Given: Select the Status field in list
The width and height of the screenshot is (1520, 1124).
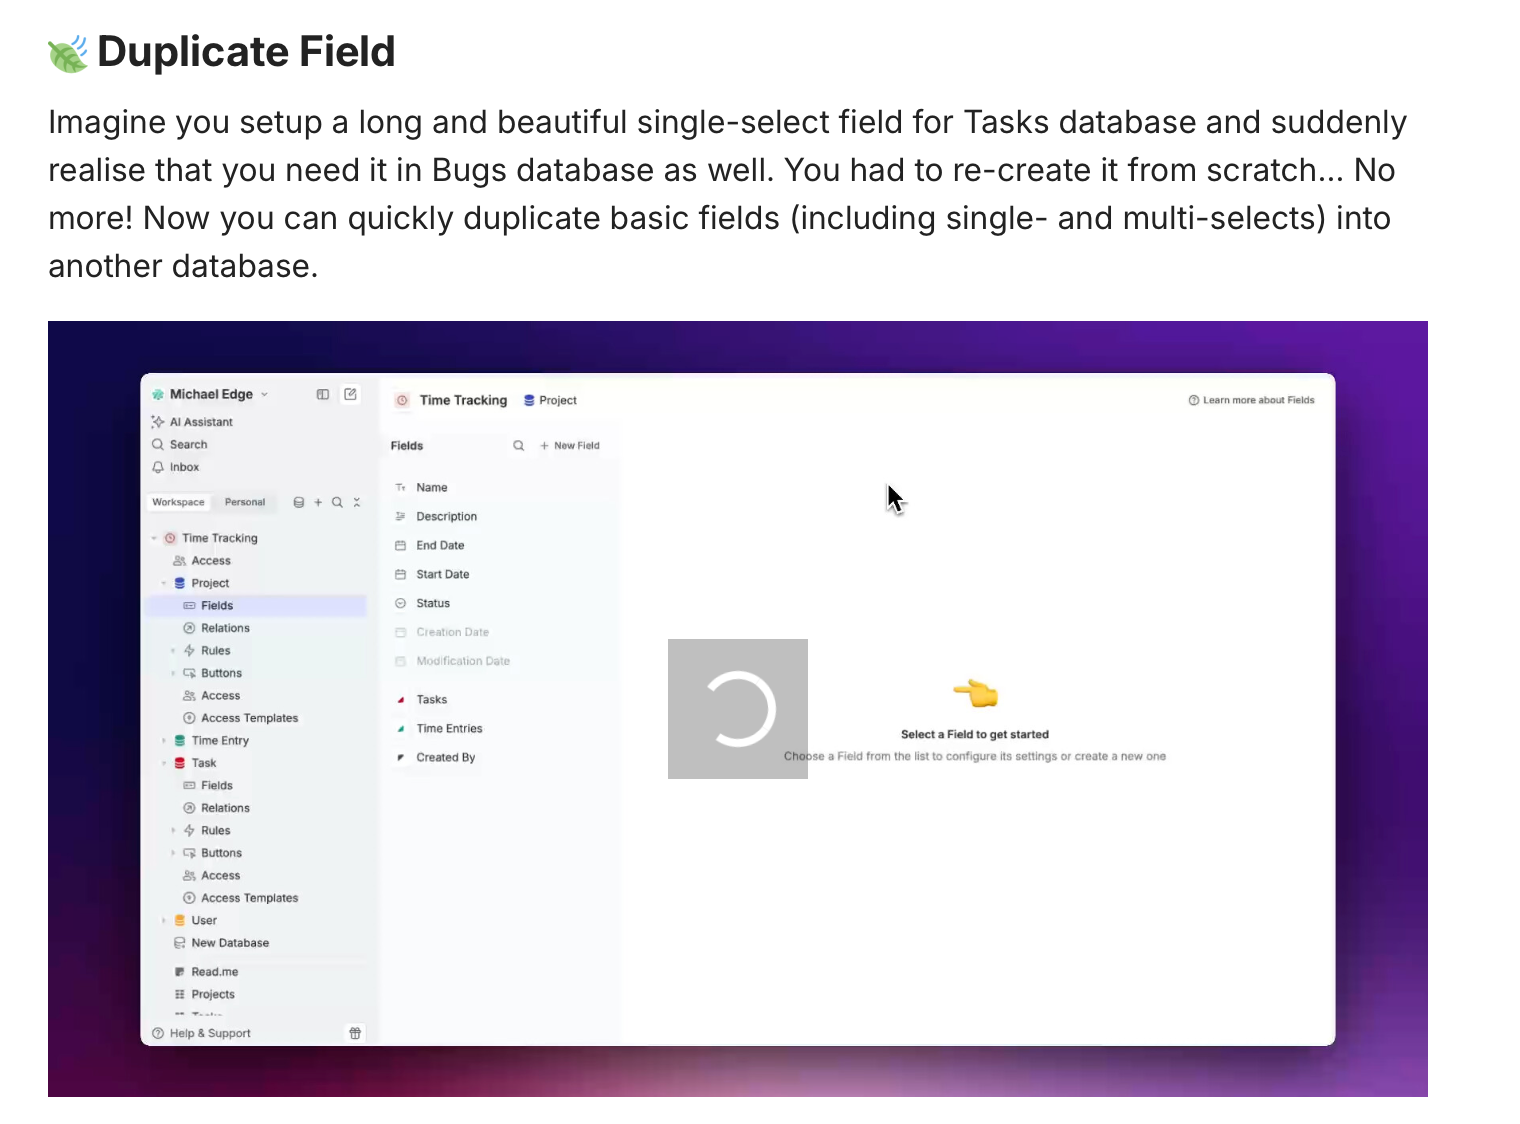Looking at the screenshot, I should [x=433, y=603].
